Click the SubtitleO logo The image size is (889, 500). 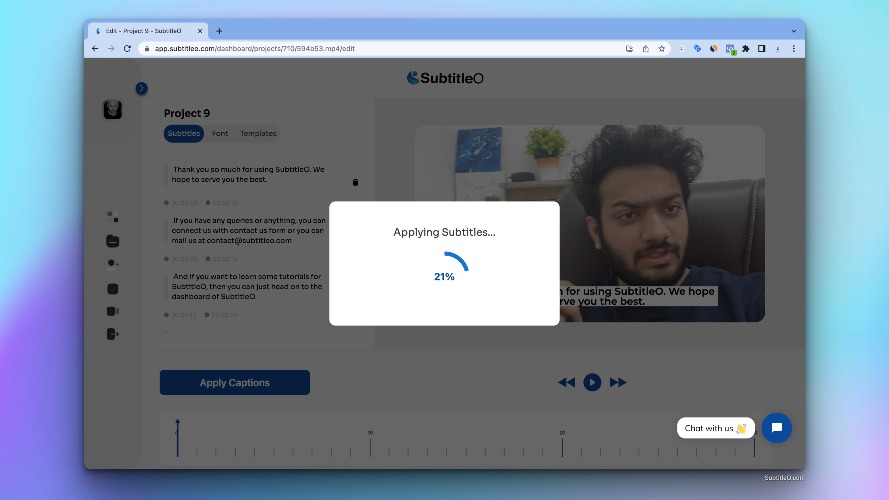tap(445, 78)
